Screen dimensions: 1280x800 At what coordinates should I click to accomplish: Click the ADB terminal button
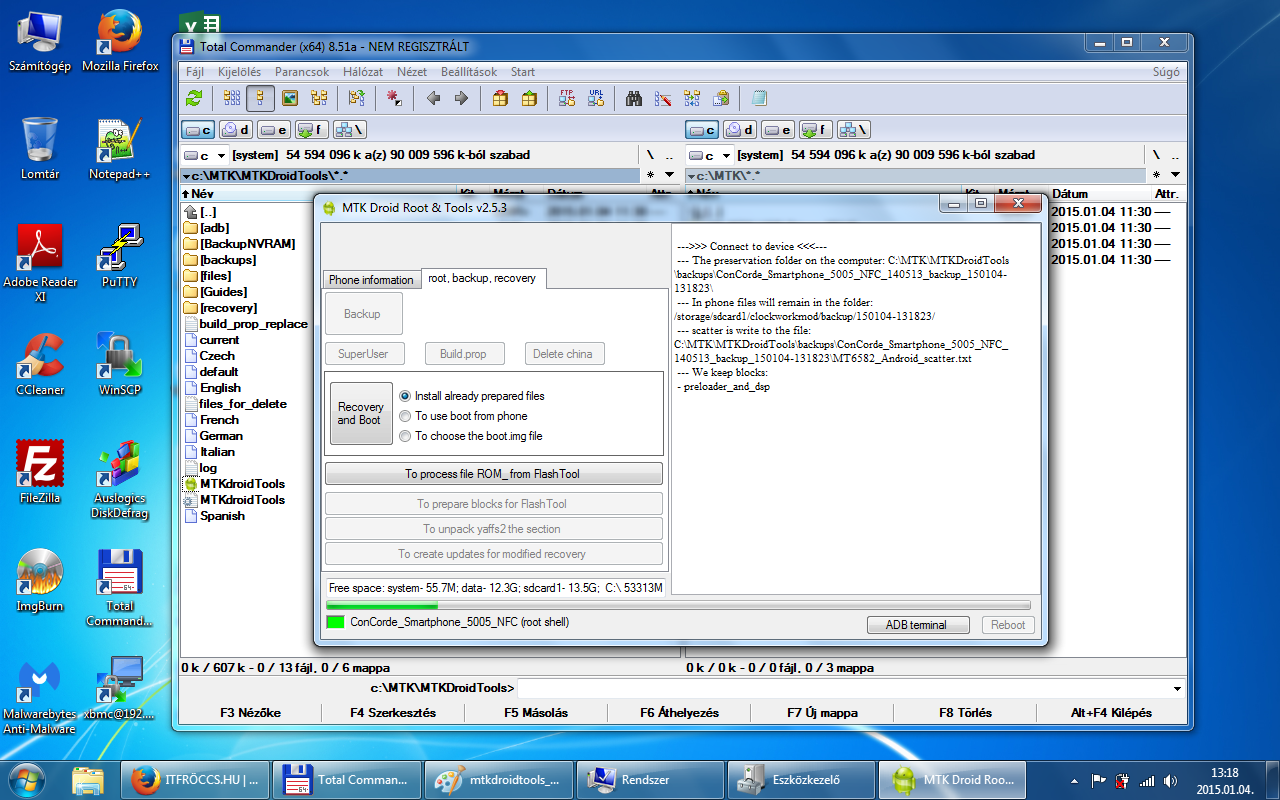pos(916,625)
